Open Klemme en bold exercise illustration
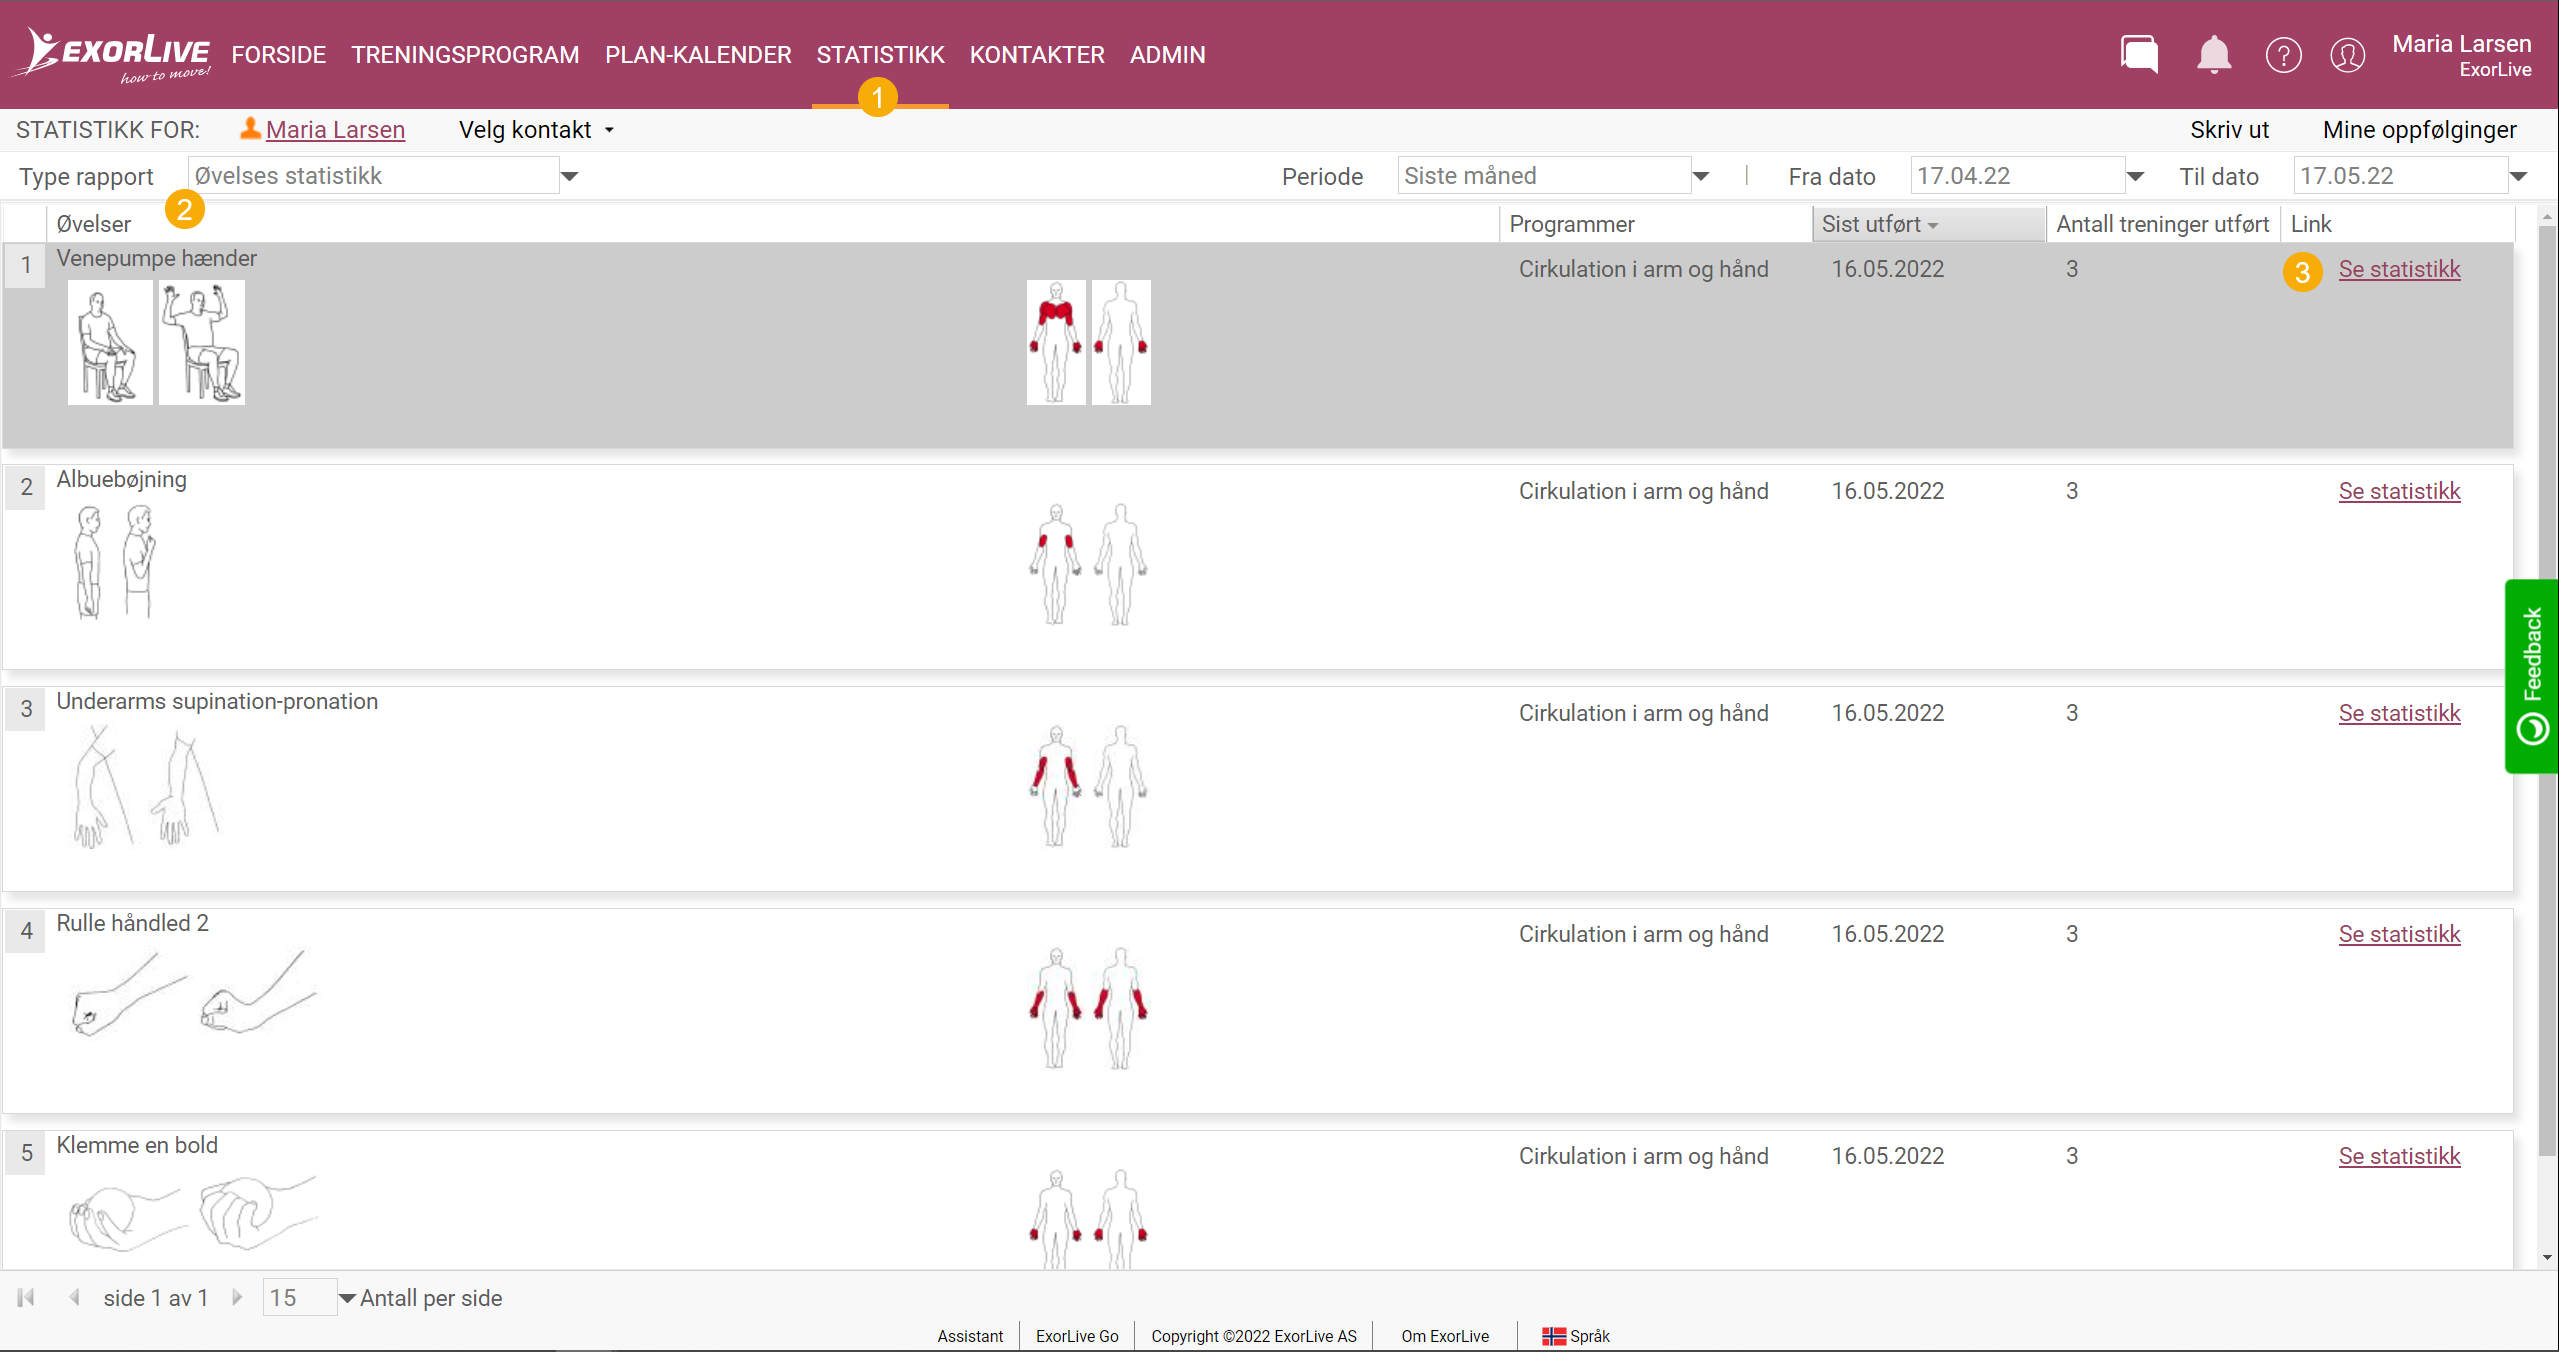 click(x=194, y=1212)
